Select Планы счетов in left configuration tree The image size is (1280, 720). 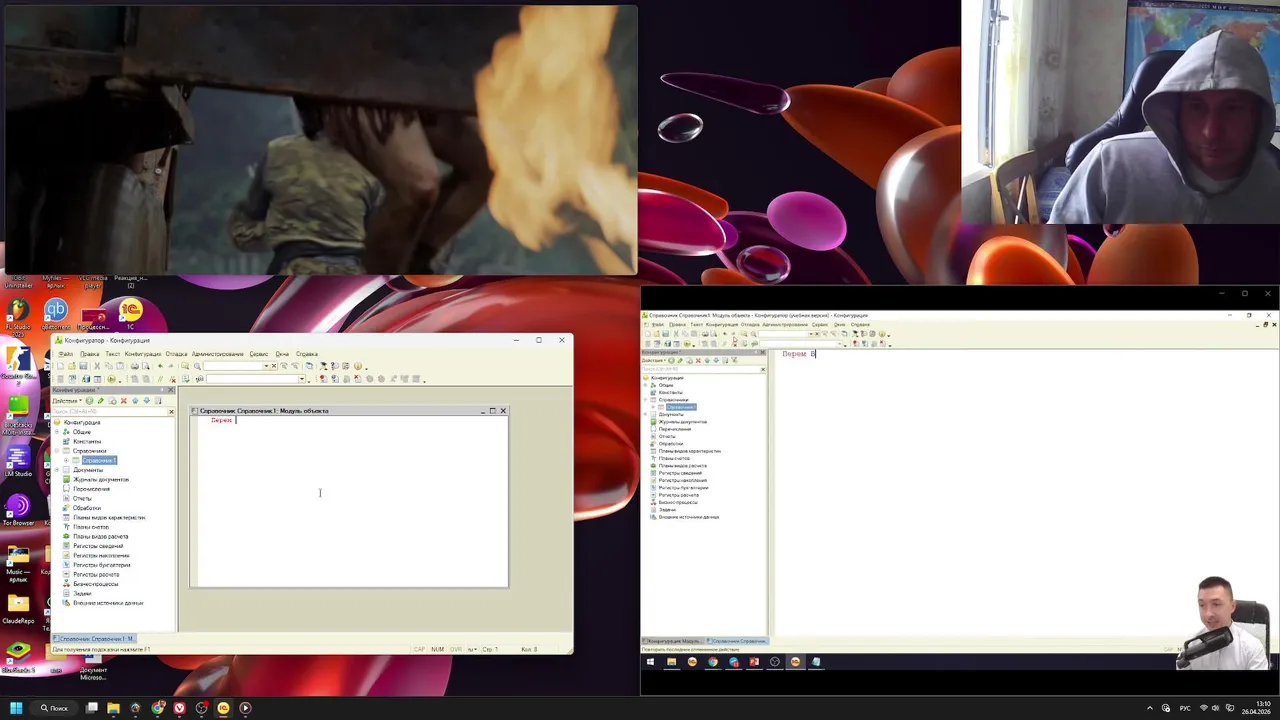pyautogui.click(x=91, y=527)
